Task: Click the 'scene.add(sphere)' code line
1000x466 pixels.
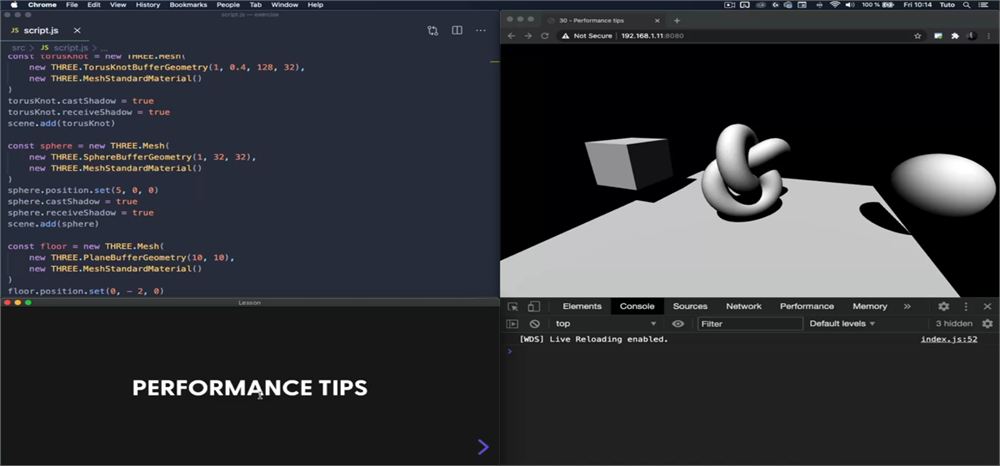Action: point(53,224)
